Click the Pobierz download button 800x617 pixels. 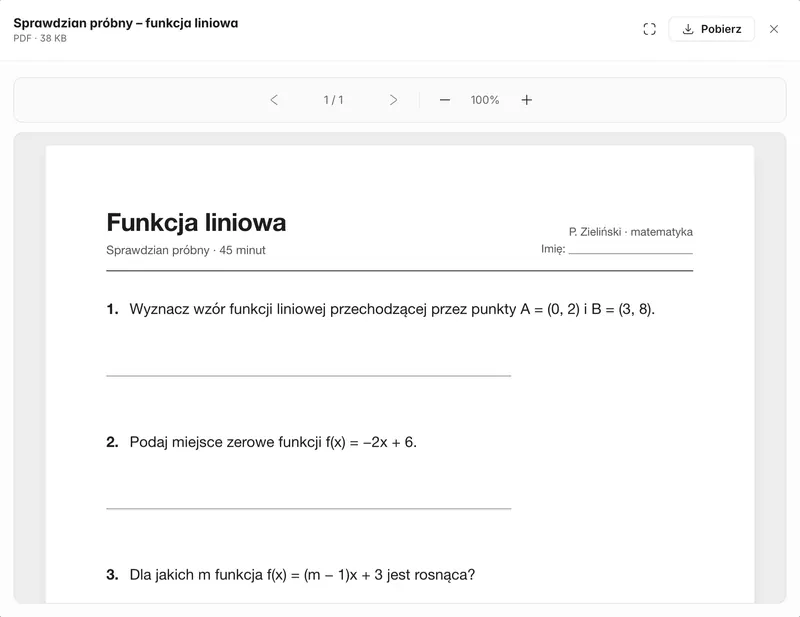[x=711, y=29]
